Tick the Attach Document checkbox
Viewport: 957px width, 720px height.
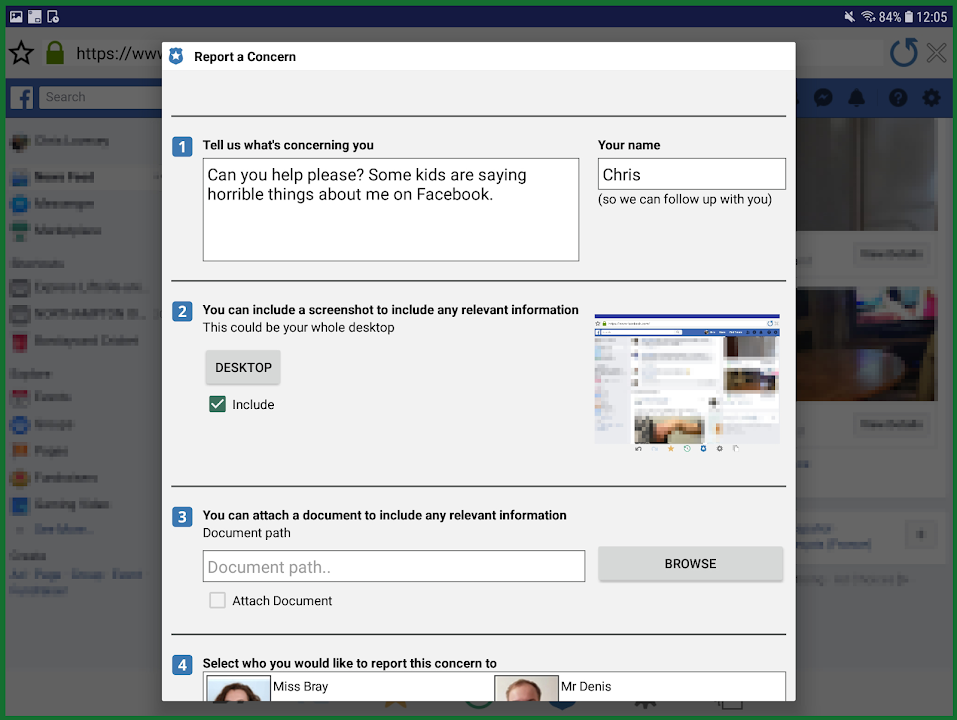pos(217,600)
